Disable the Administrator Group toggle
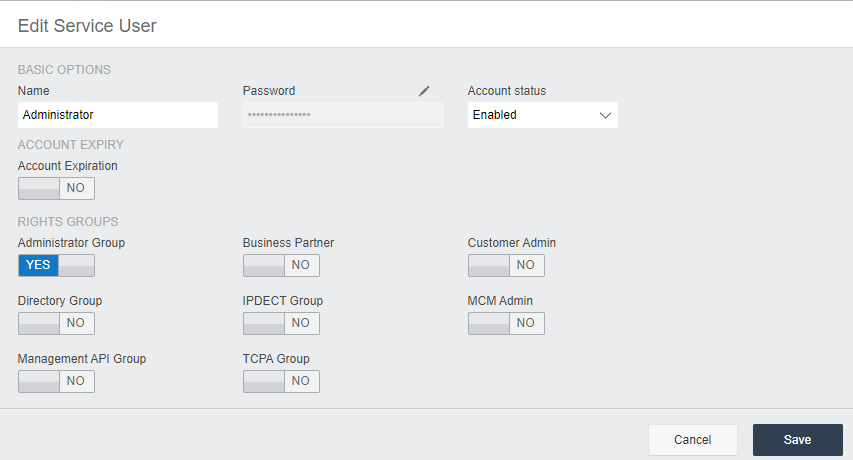 pos(57,265)
